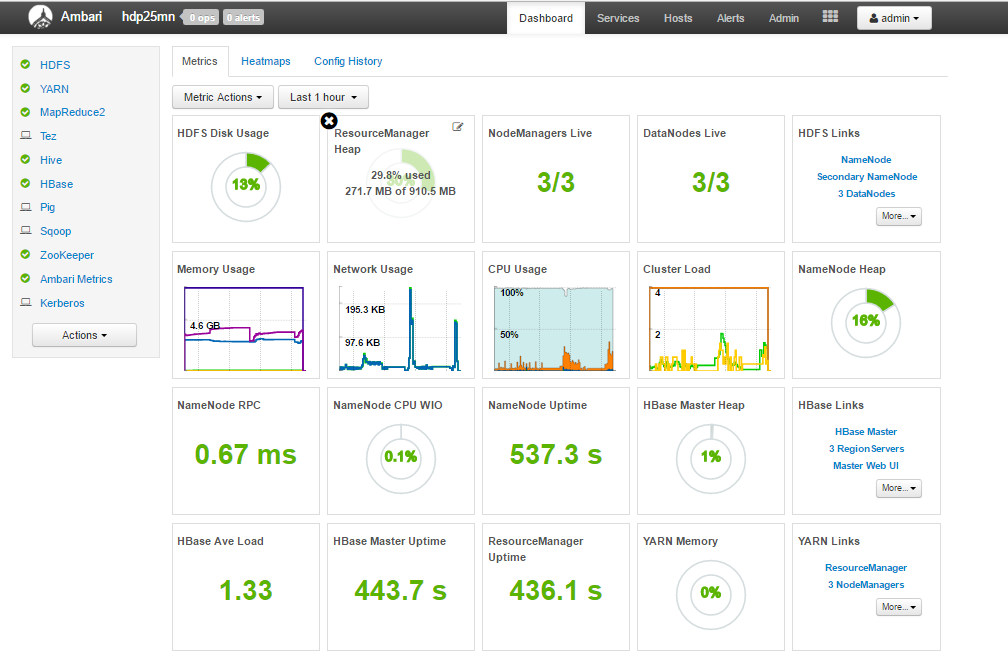Click the MapReduce2 status check icon

pyautogui.click(x=25, y=112)
